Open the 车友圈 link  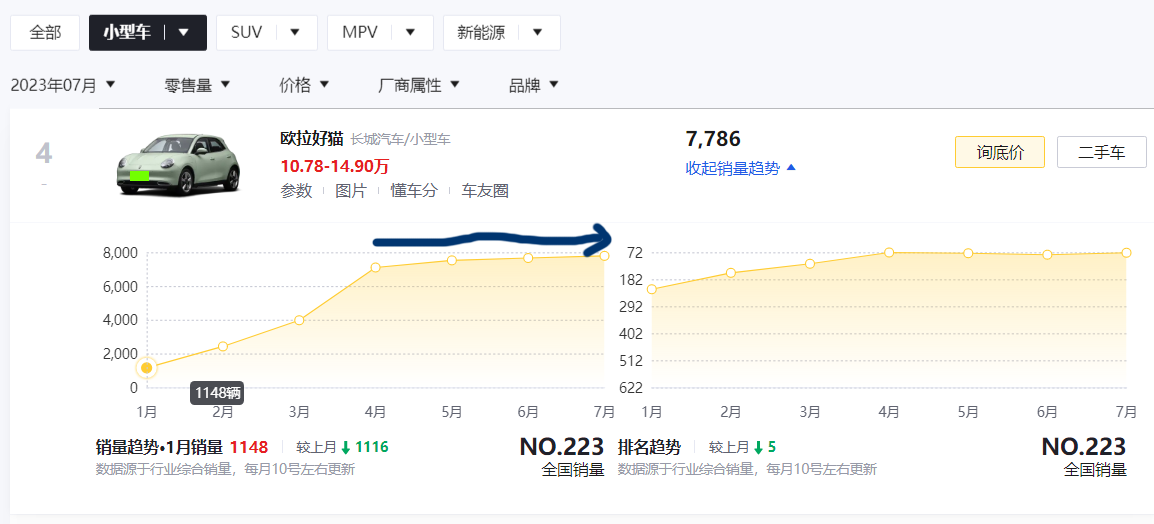485,191
